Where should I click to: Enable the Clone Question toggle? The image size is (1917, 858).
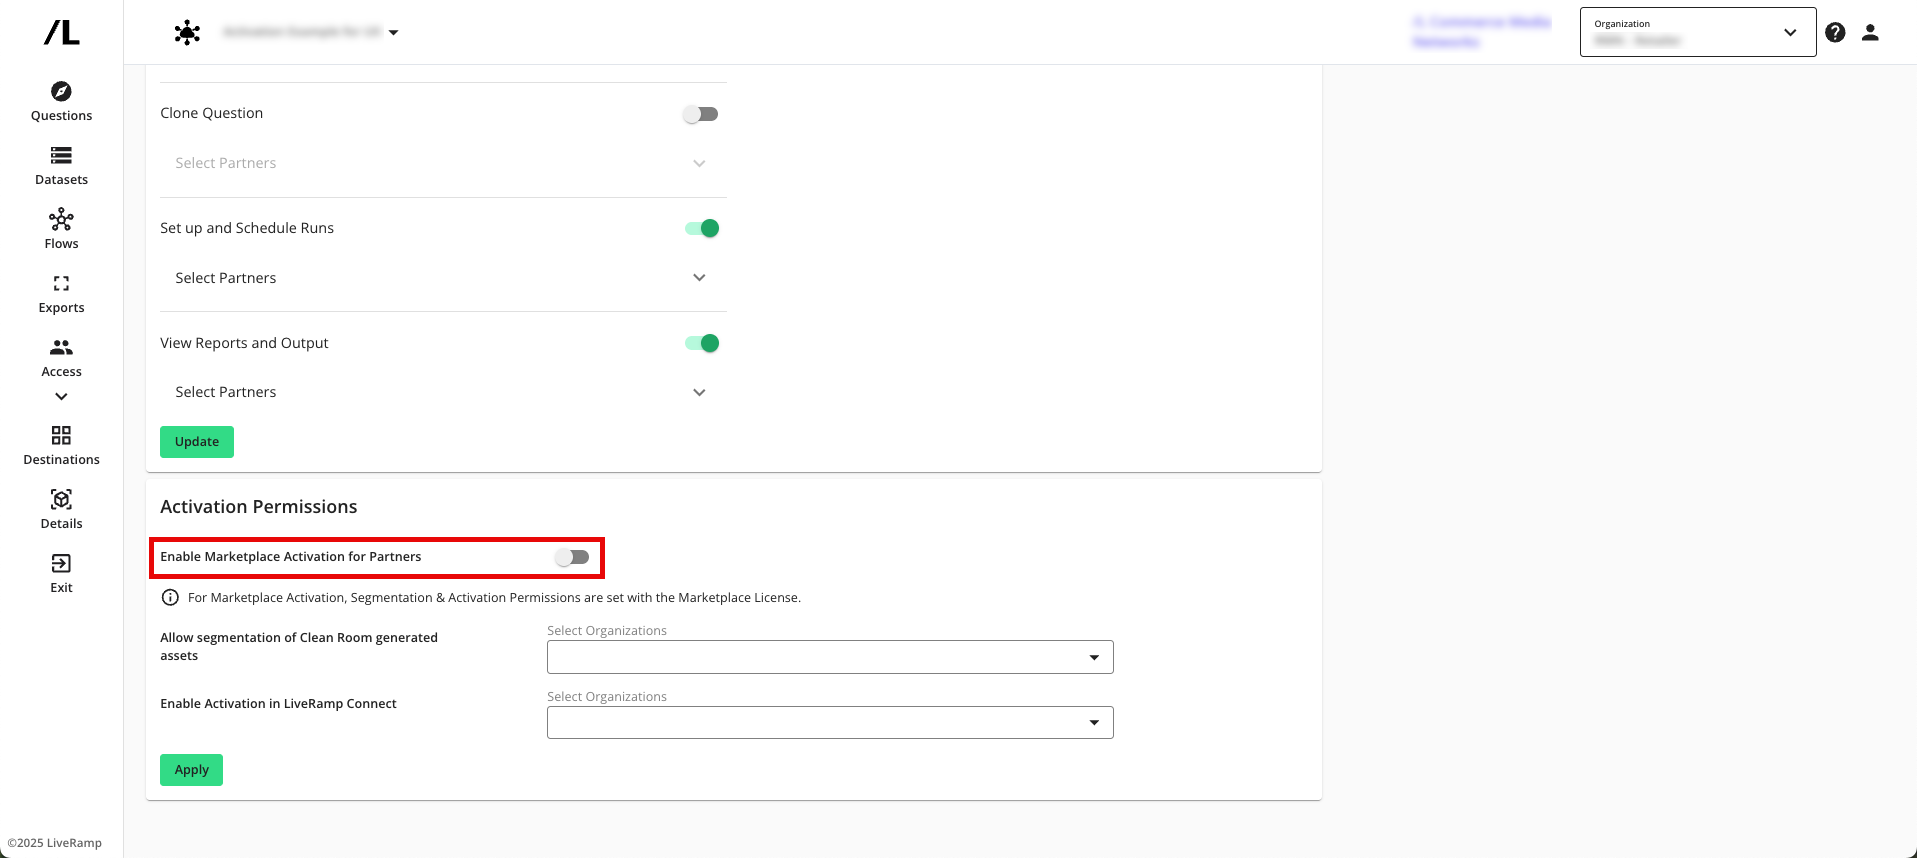point(701,114)
